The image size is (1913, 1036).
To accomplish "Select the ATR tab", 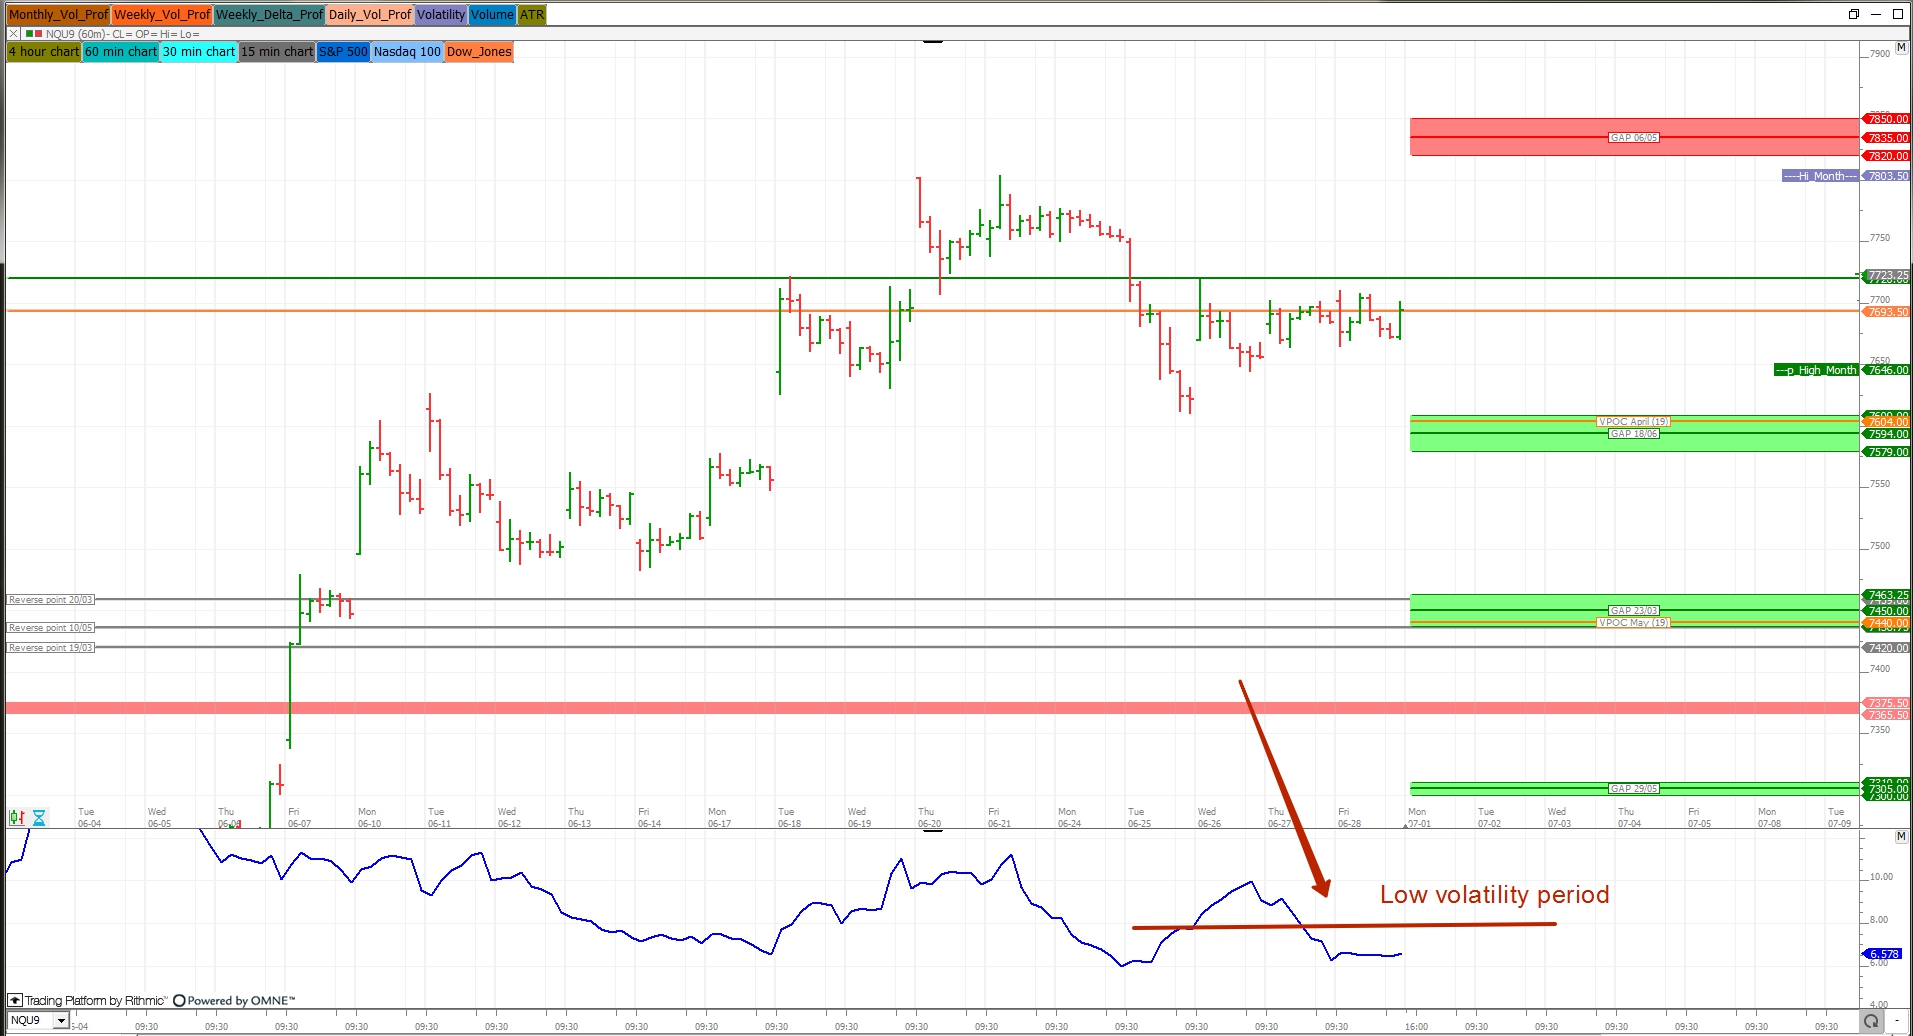I will [532, 15].
